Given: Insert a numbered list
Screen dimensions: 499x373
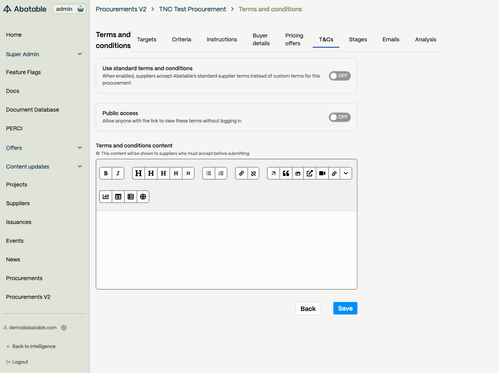Looking at the screenshot, I should point(221,173).
